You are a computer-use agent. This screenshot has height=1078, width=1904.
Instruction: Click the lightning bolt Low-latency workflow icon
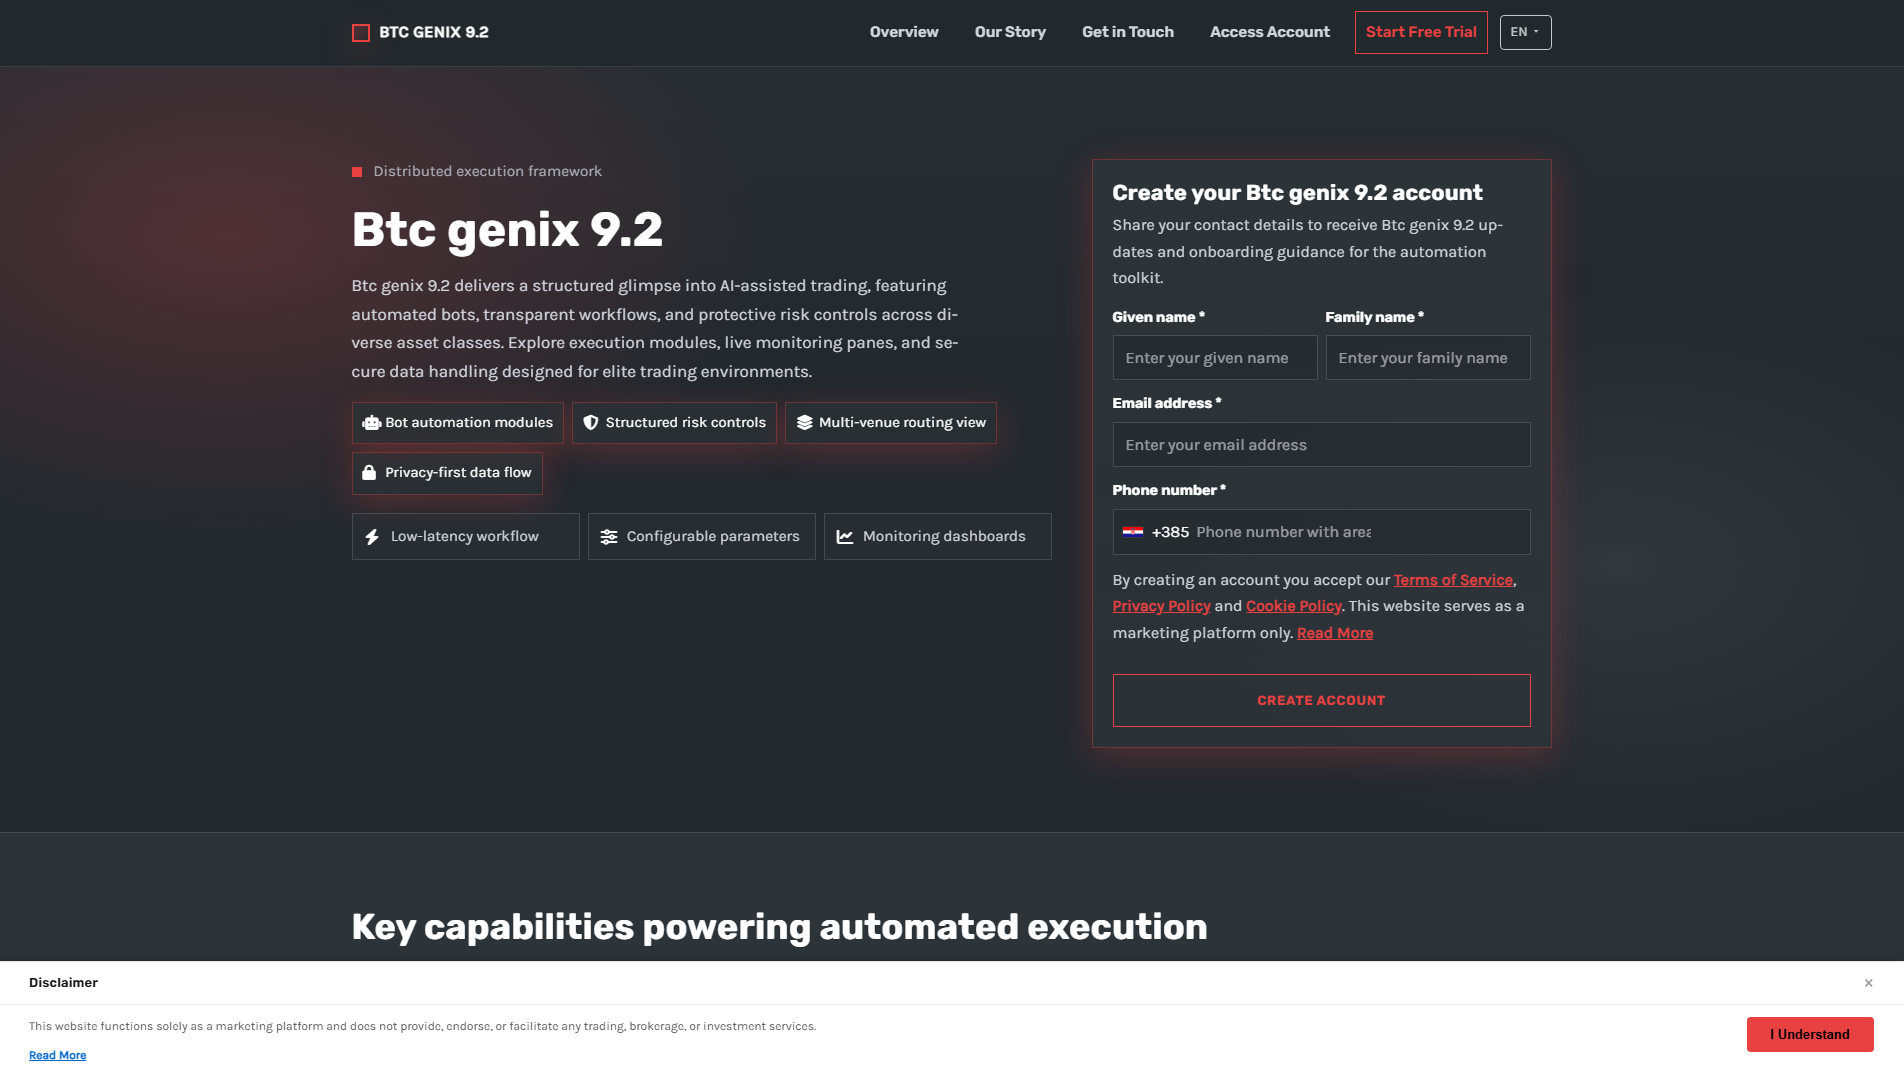click(372, 537)
